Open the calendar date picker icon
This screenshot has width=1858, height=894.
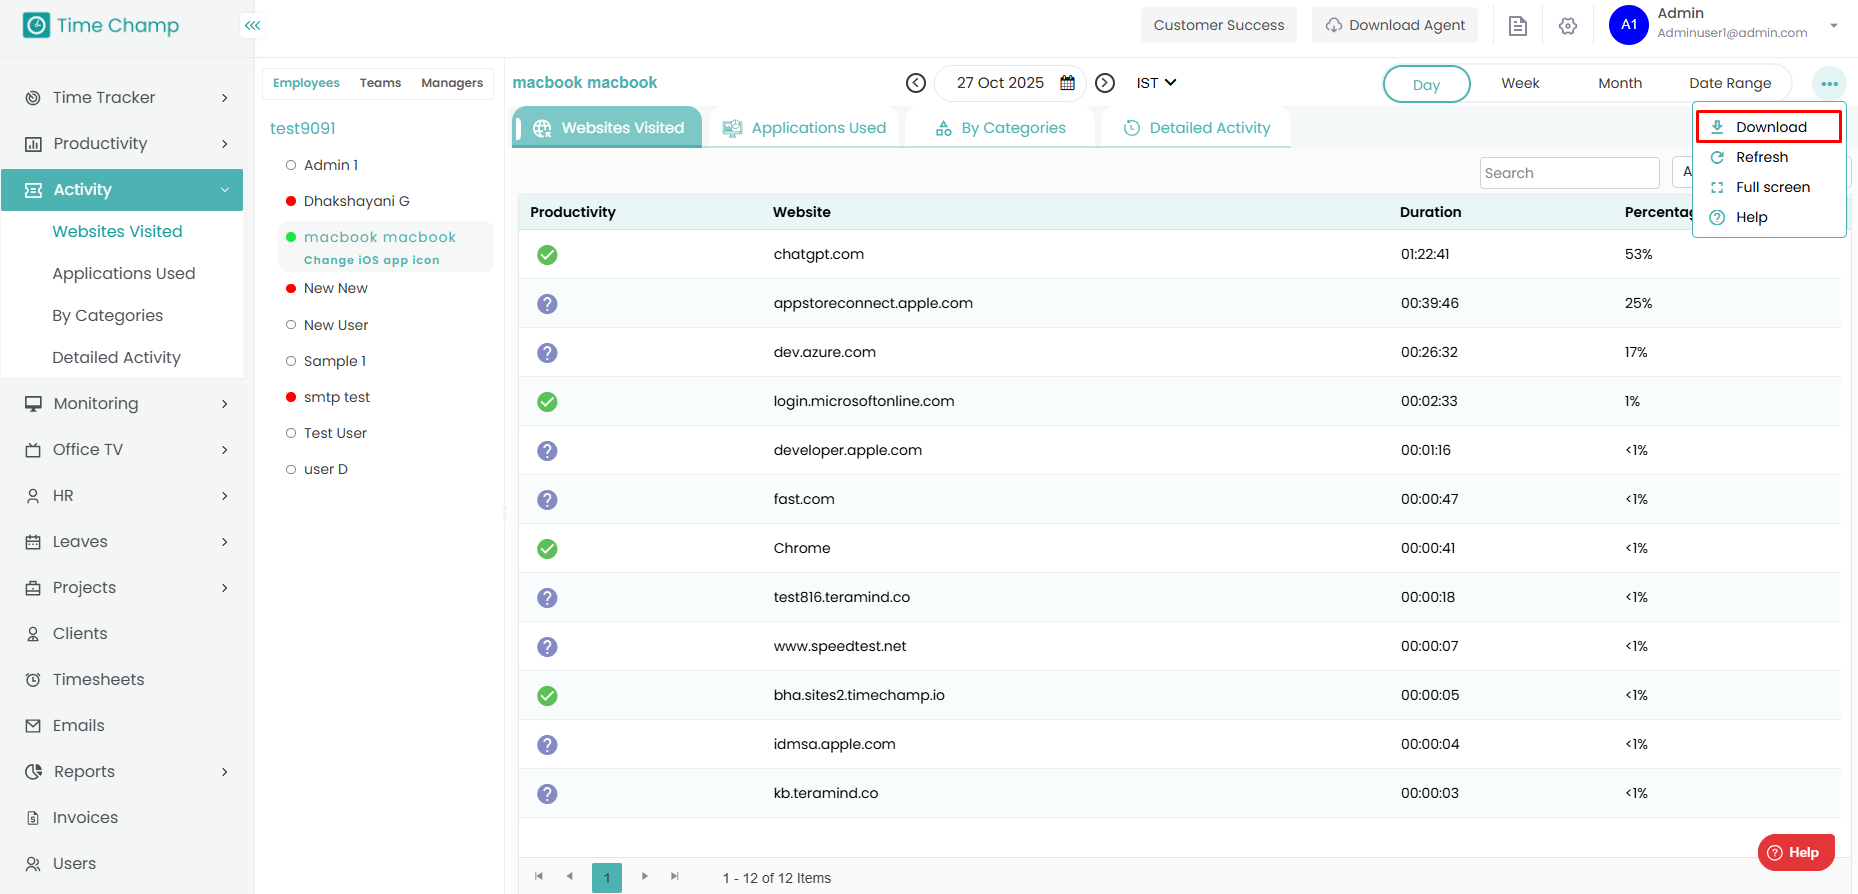coord(1067,83)
